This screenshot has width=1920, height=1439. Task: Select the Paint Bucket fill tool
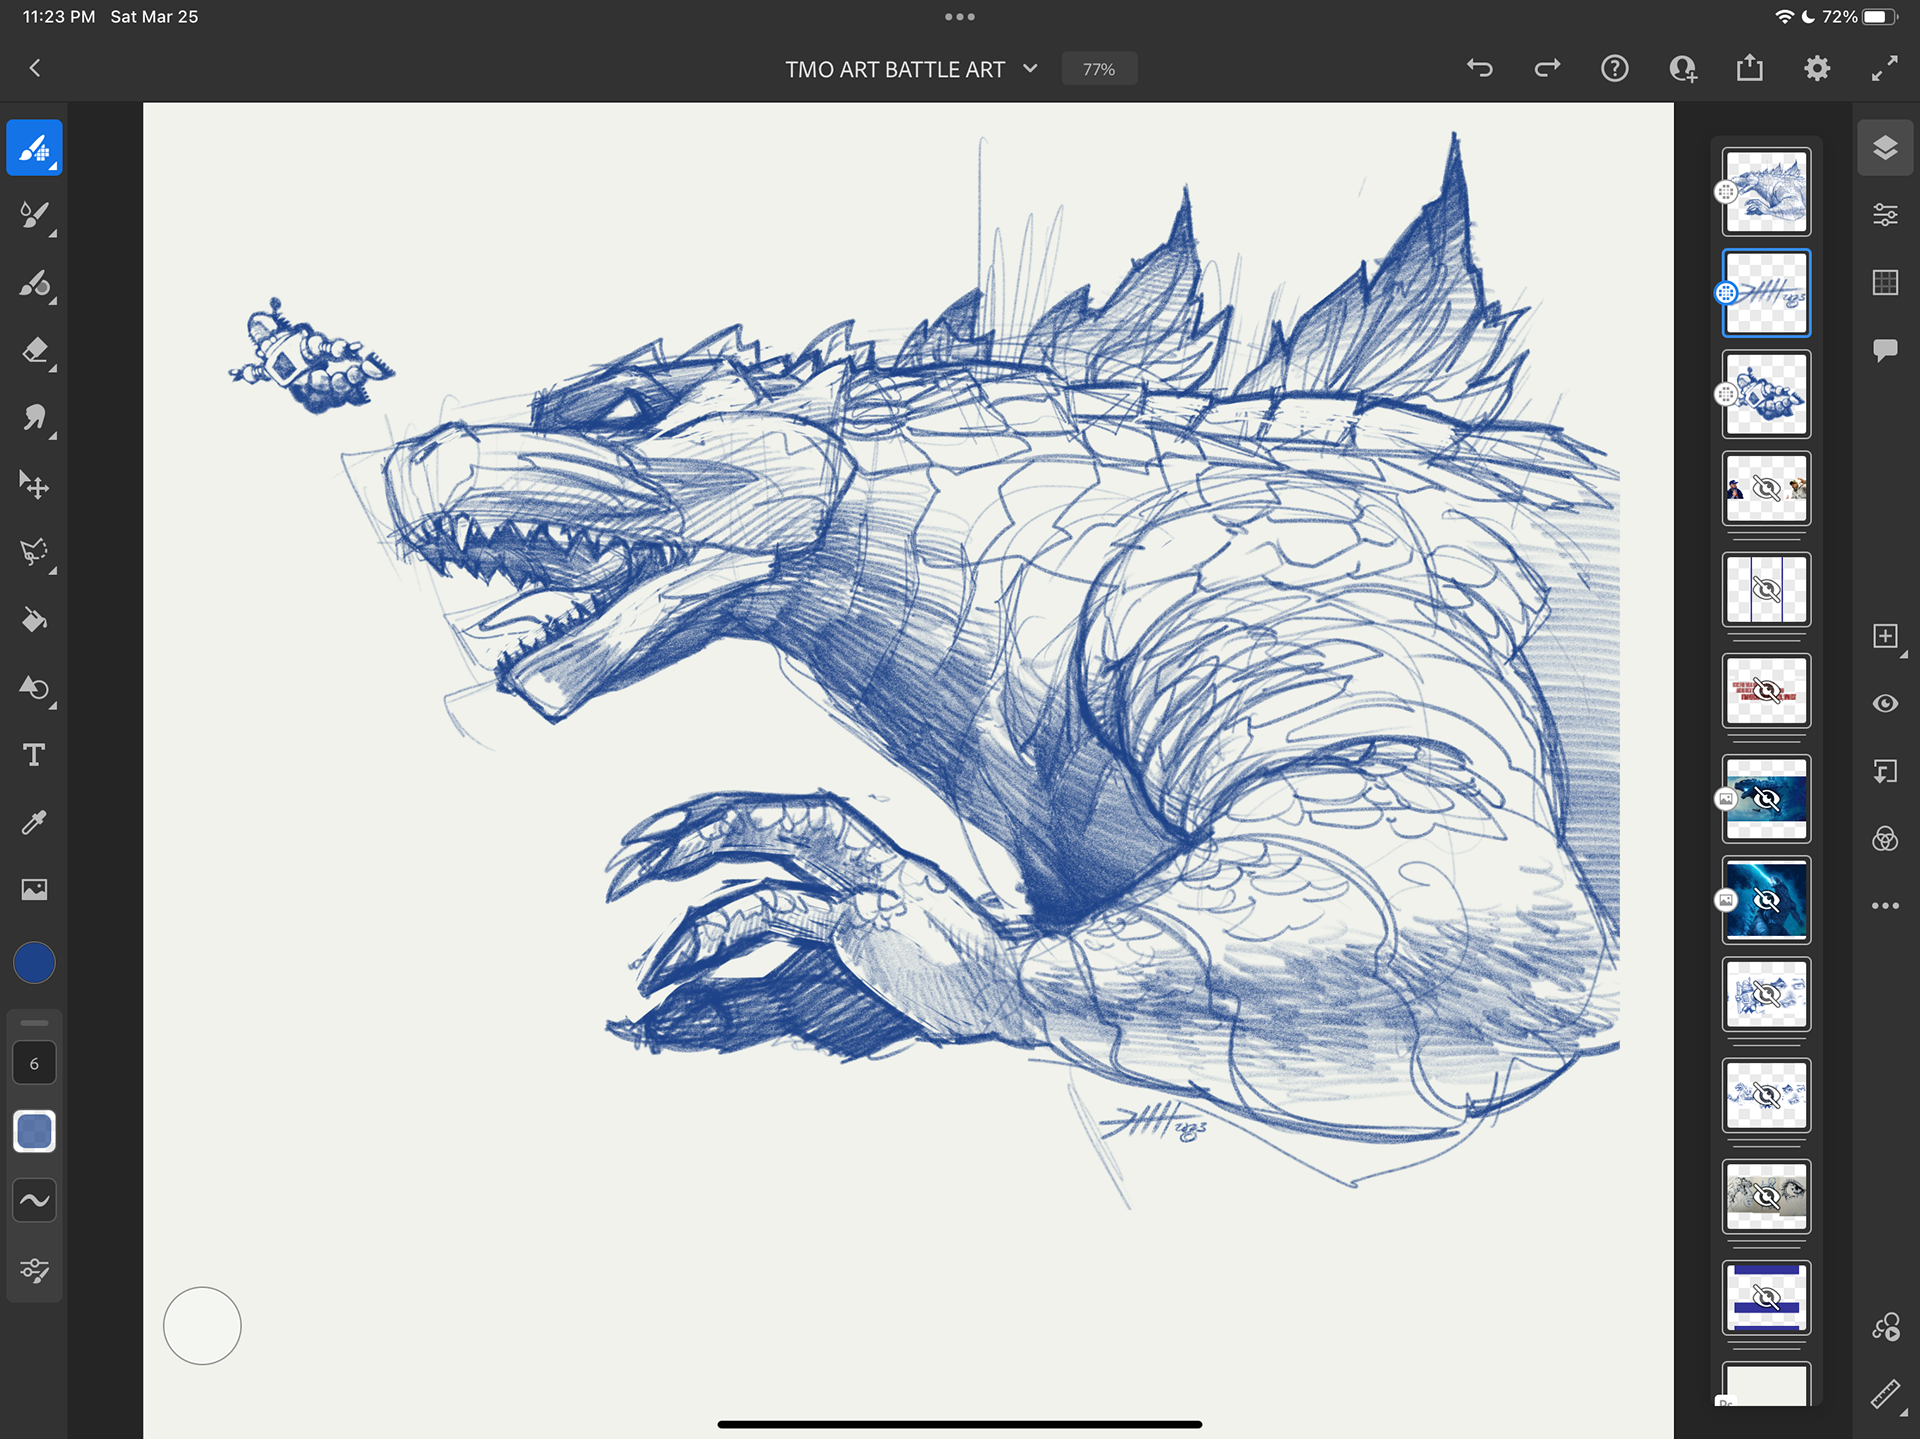34,621
